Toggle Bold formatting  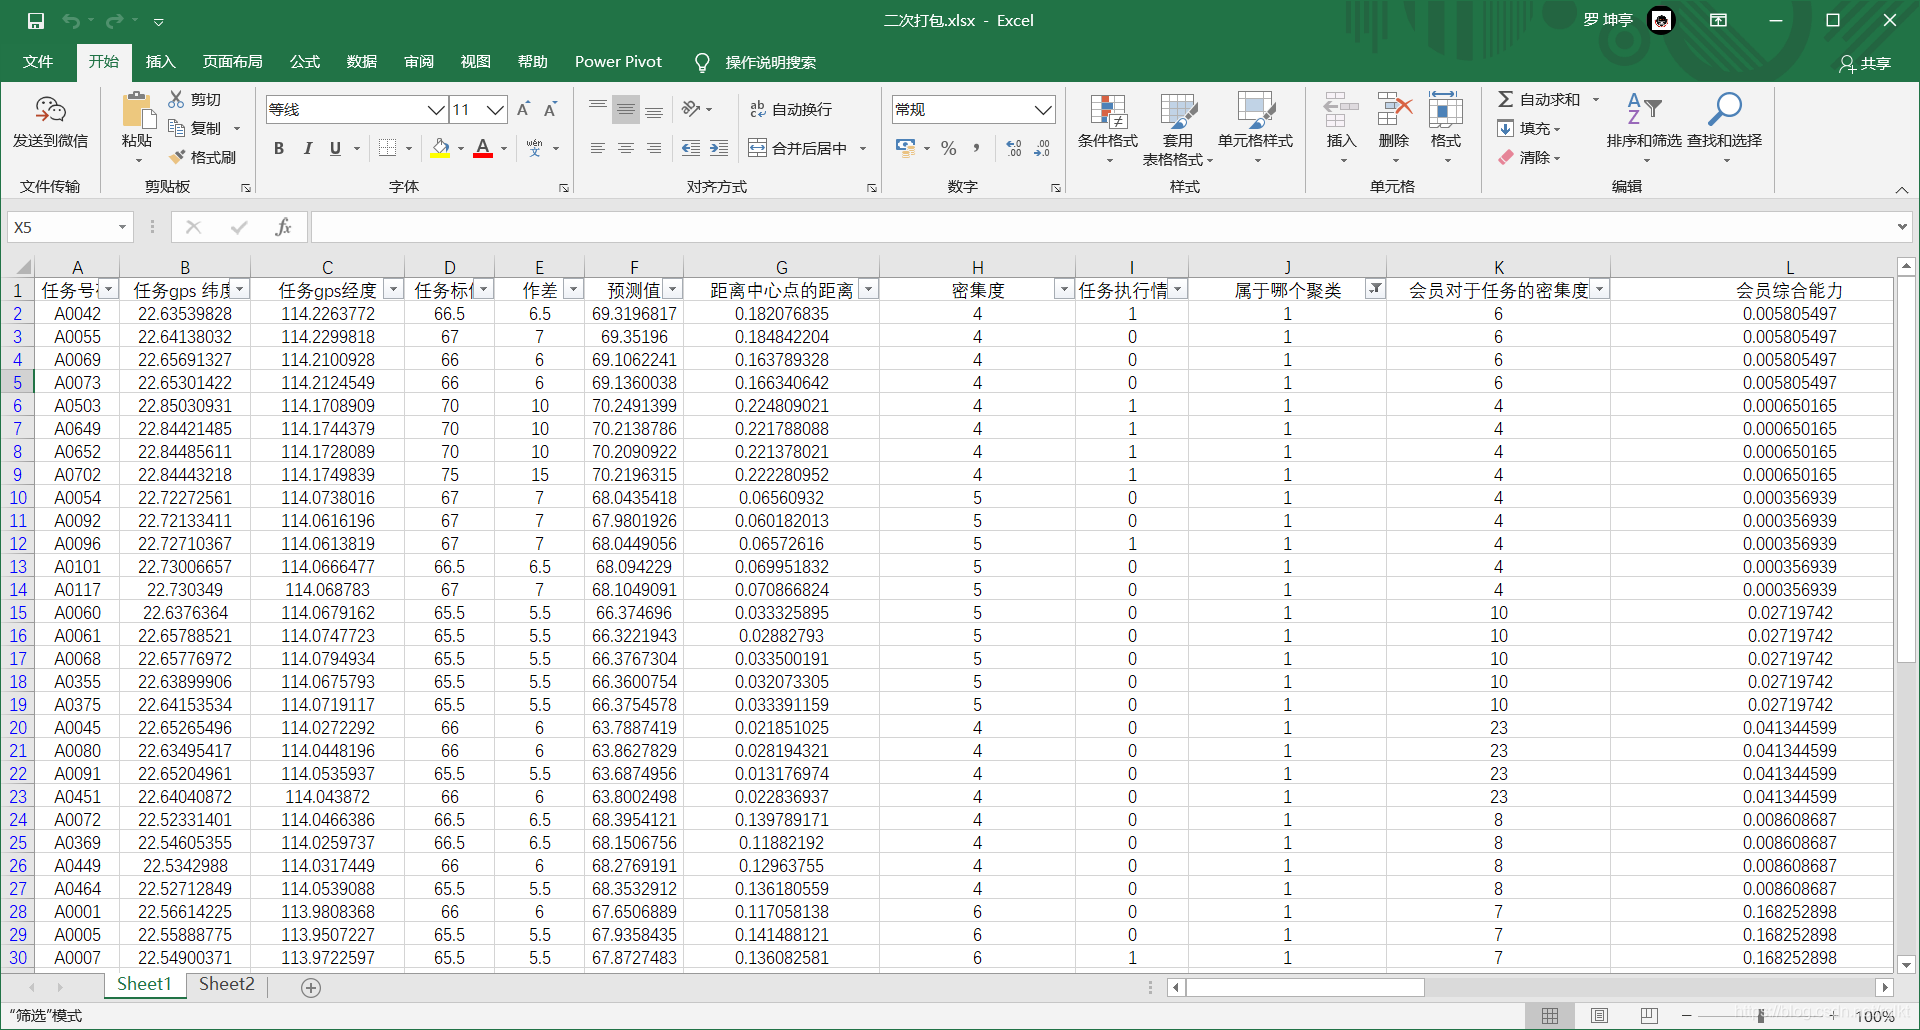[279, 148]
